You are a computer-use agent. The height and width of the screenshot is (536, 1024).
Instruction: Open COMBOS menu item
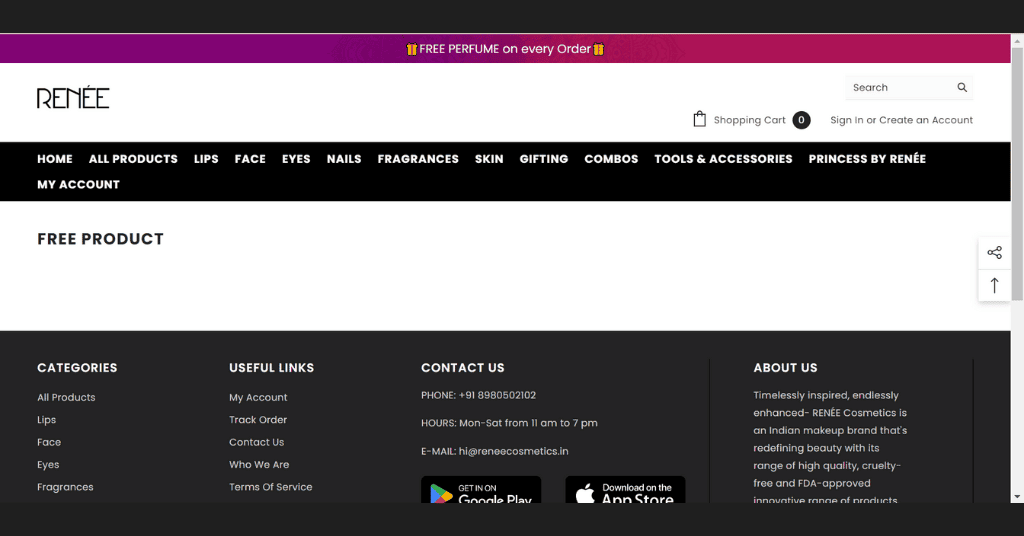(x=611, y=159)
